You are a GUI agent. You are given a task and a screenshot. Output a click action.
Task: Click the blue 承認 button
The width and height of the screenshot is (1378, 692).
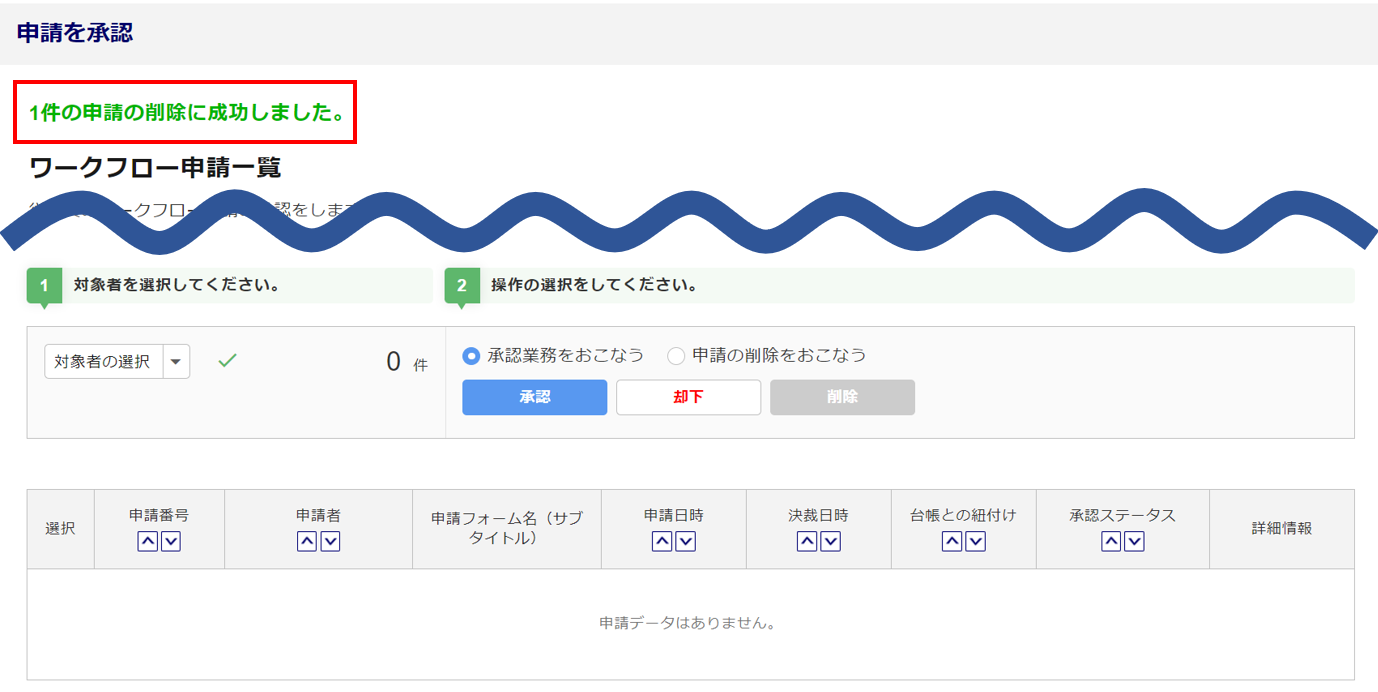tap(534, 397)
